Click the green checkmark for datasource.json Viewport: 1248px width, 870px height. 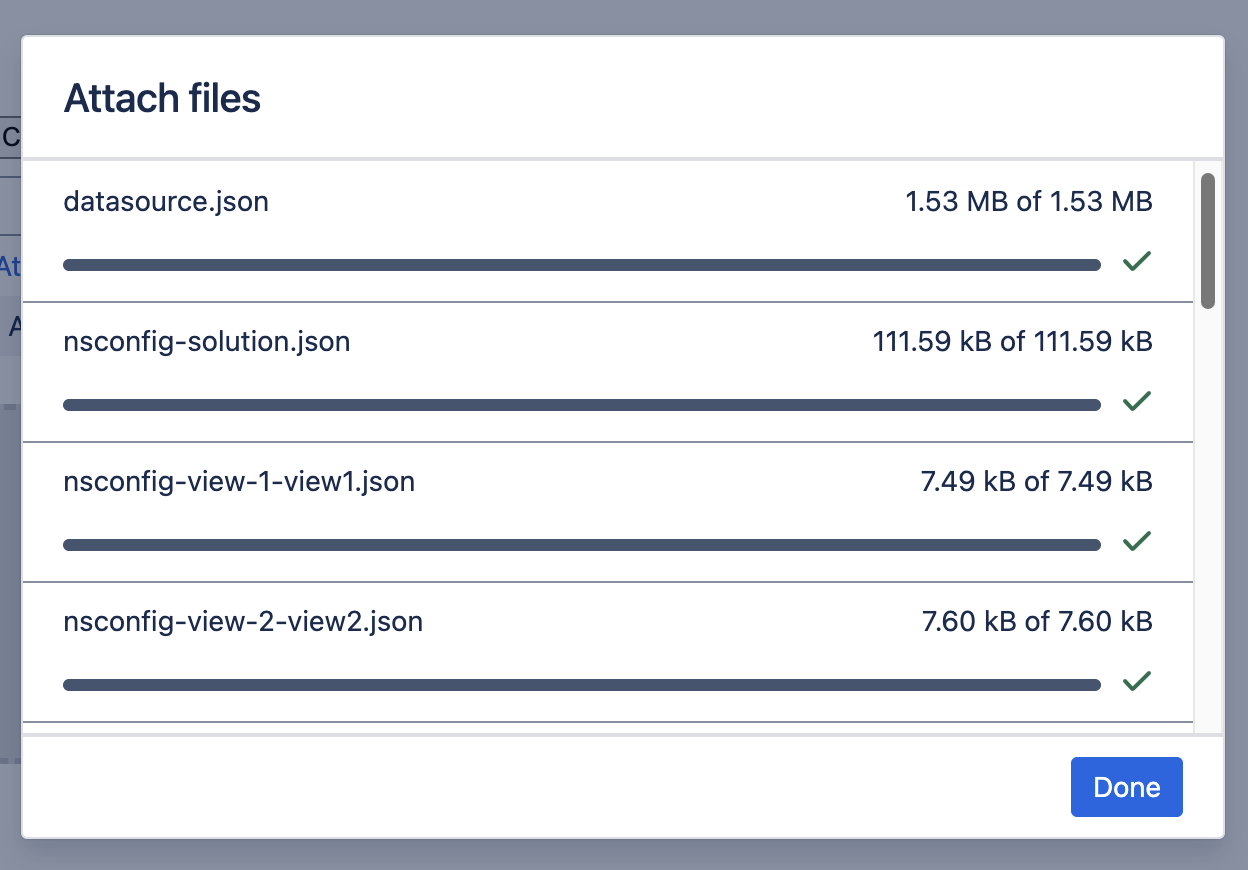point(1137,262)
